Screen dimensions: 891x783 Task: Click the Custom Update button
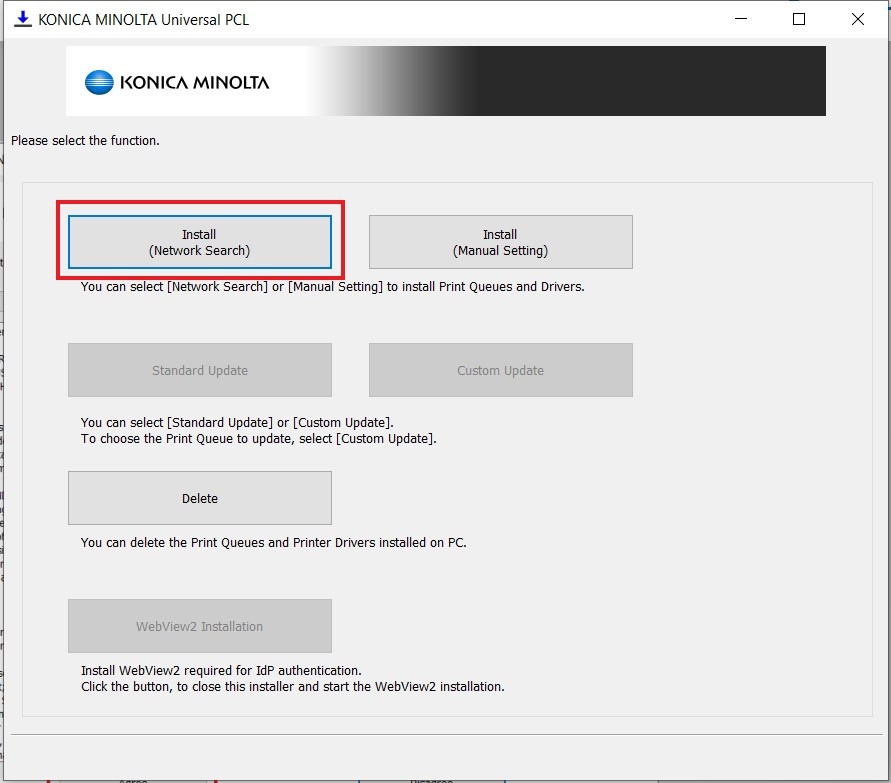point(500,369)
